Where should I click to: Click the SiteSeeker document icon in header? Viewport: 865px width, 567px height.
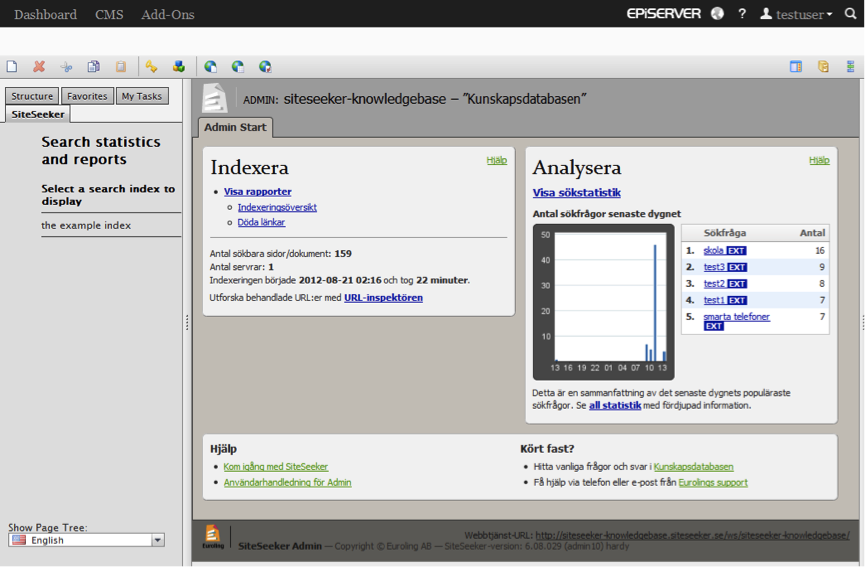214,98
